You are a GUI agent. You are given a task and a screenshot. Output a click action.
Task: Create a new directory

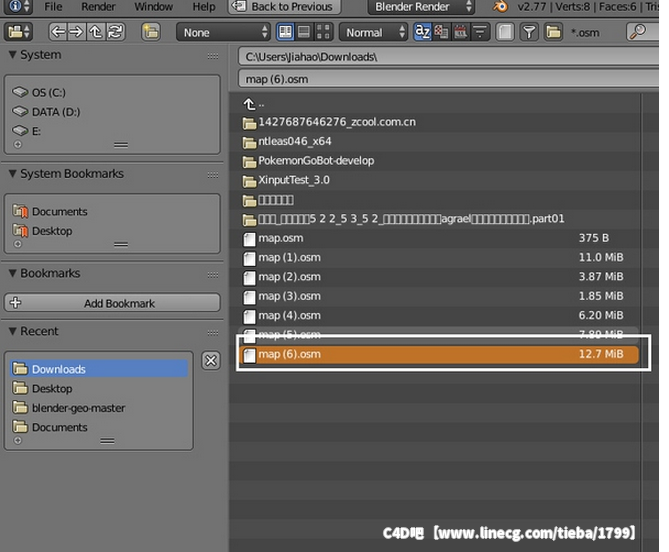point(151,32)
